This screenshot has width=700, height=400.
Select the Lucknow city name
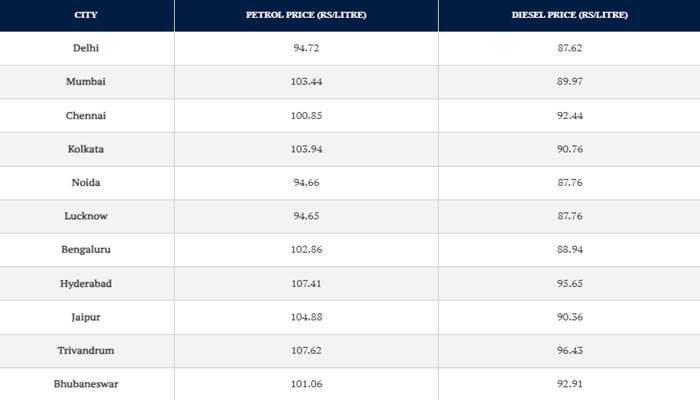pyautogui.click(x=86, y=216)
